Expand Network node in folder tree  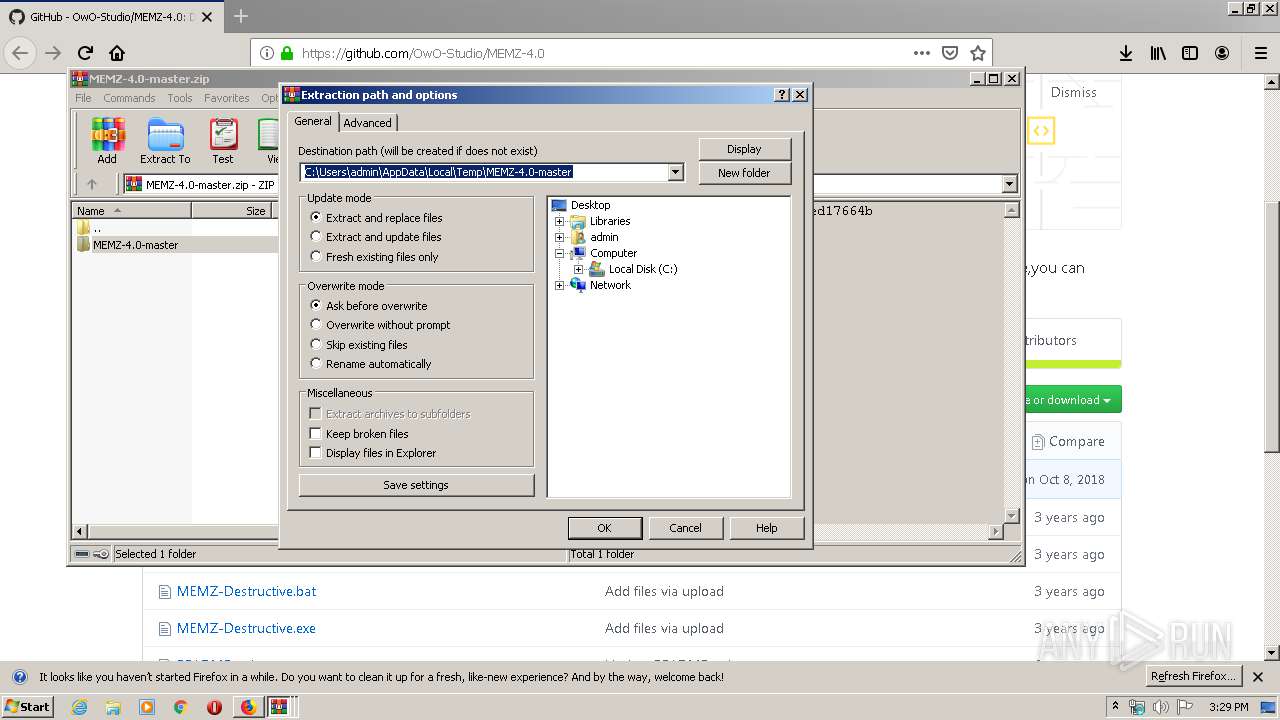(560, 285)
